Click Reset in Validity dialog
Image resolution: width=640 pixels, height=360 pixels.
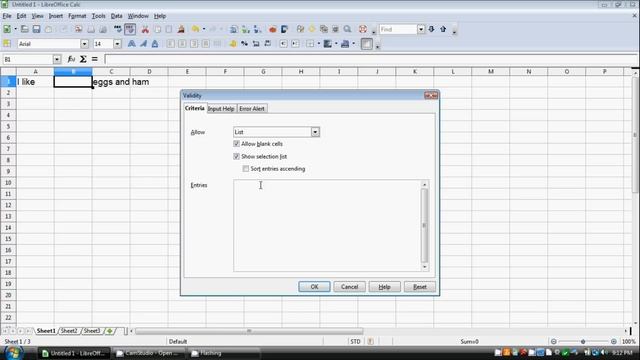click(x=420, y=287)
